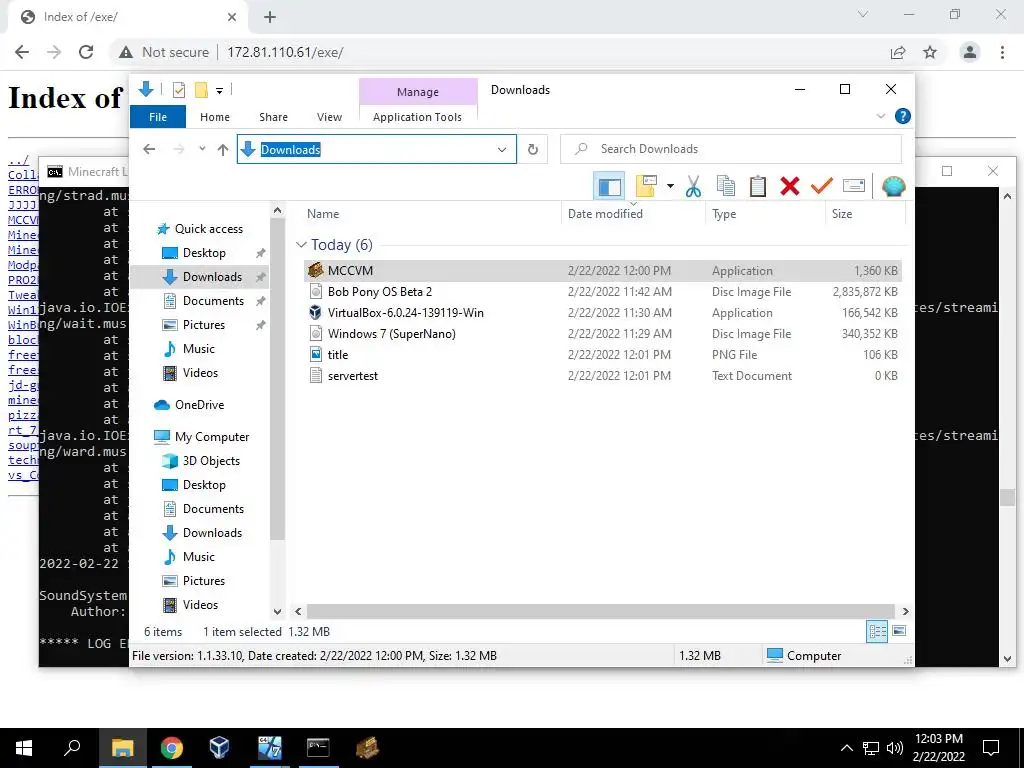Open the Explorer Help question mark icon
Viewport: 1024px width, 768px height.
(x=903, y=116)
